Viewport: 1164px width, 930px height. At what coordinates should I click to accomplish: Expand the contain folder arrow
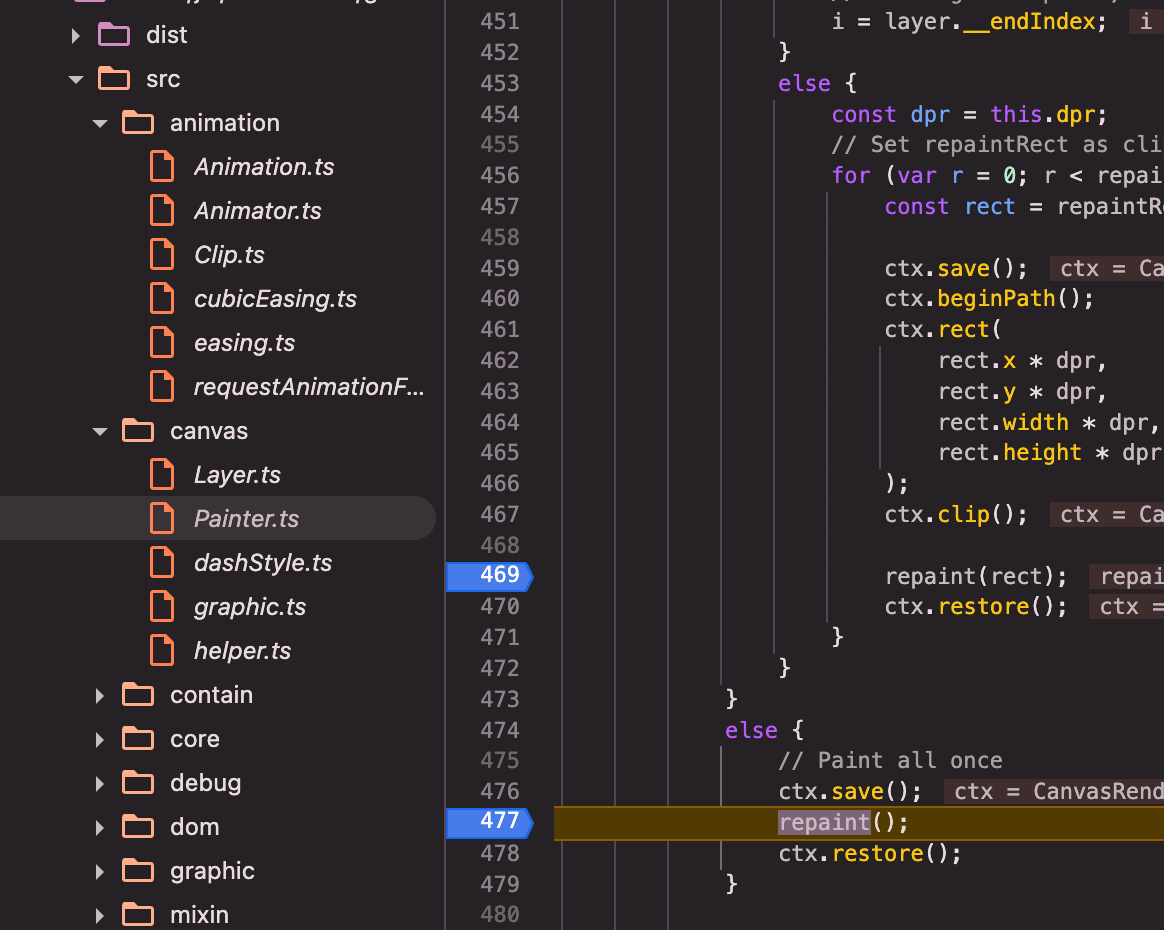coord(100,695)
